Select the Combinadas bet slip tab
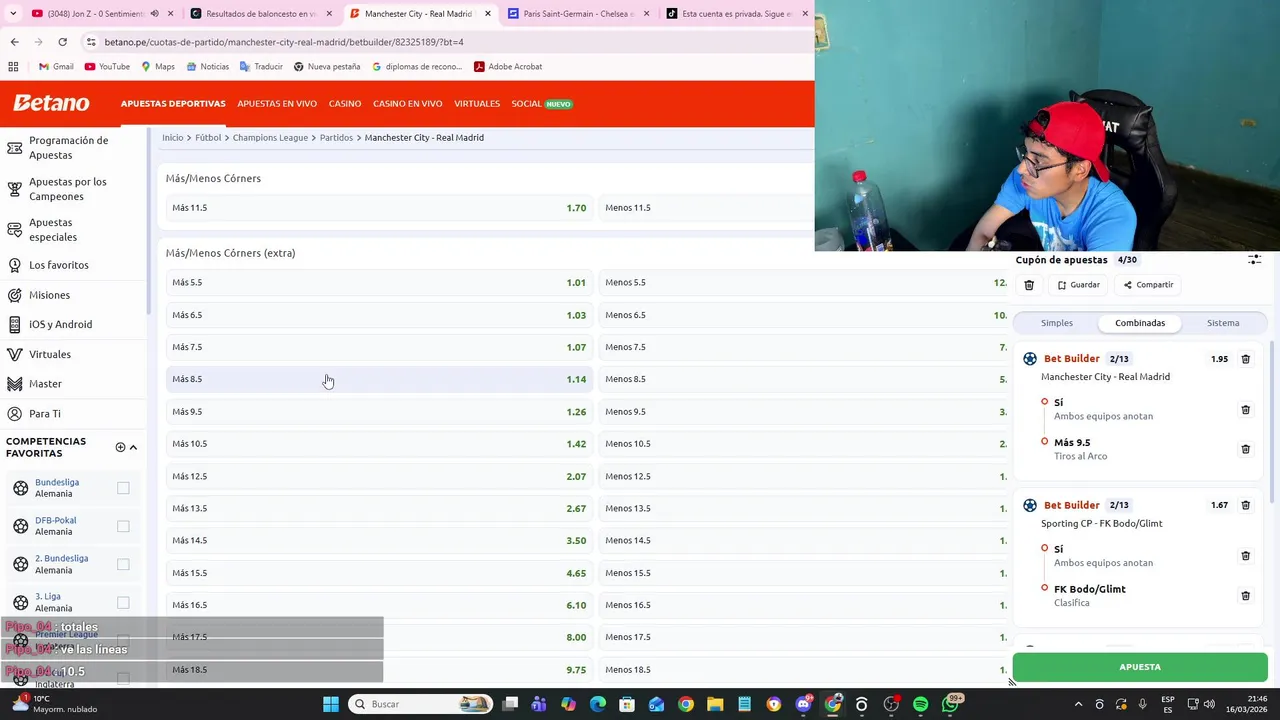The height and width of the screenshot is (720, 1280). click(x=1140, y=323)
